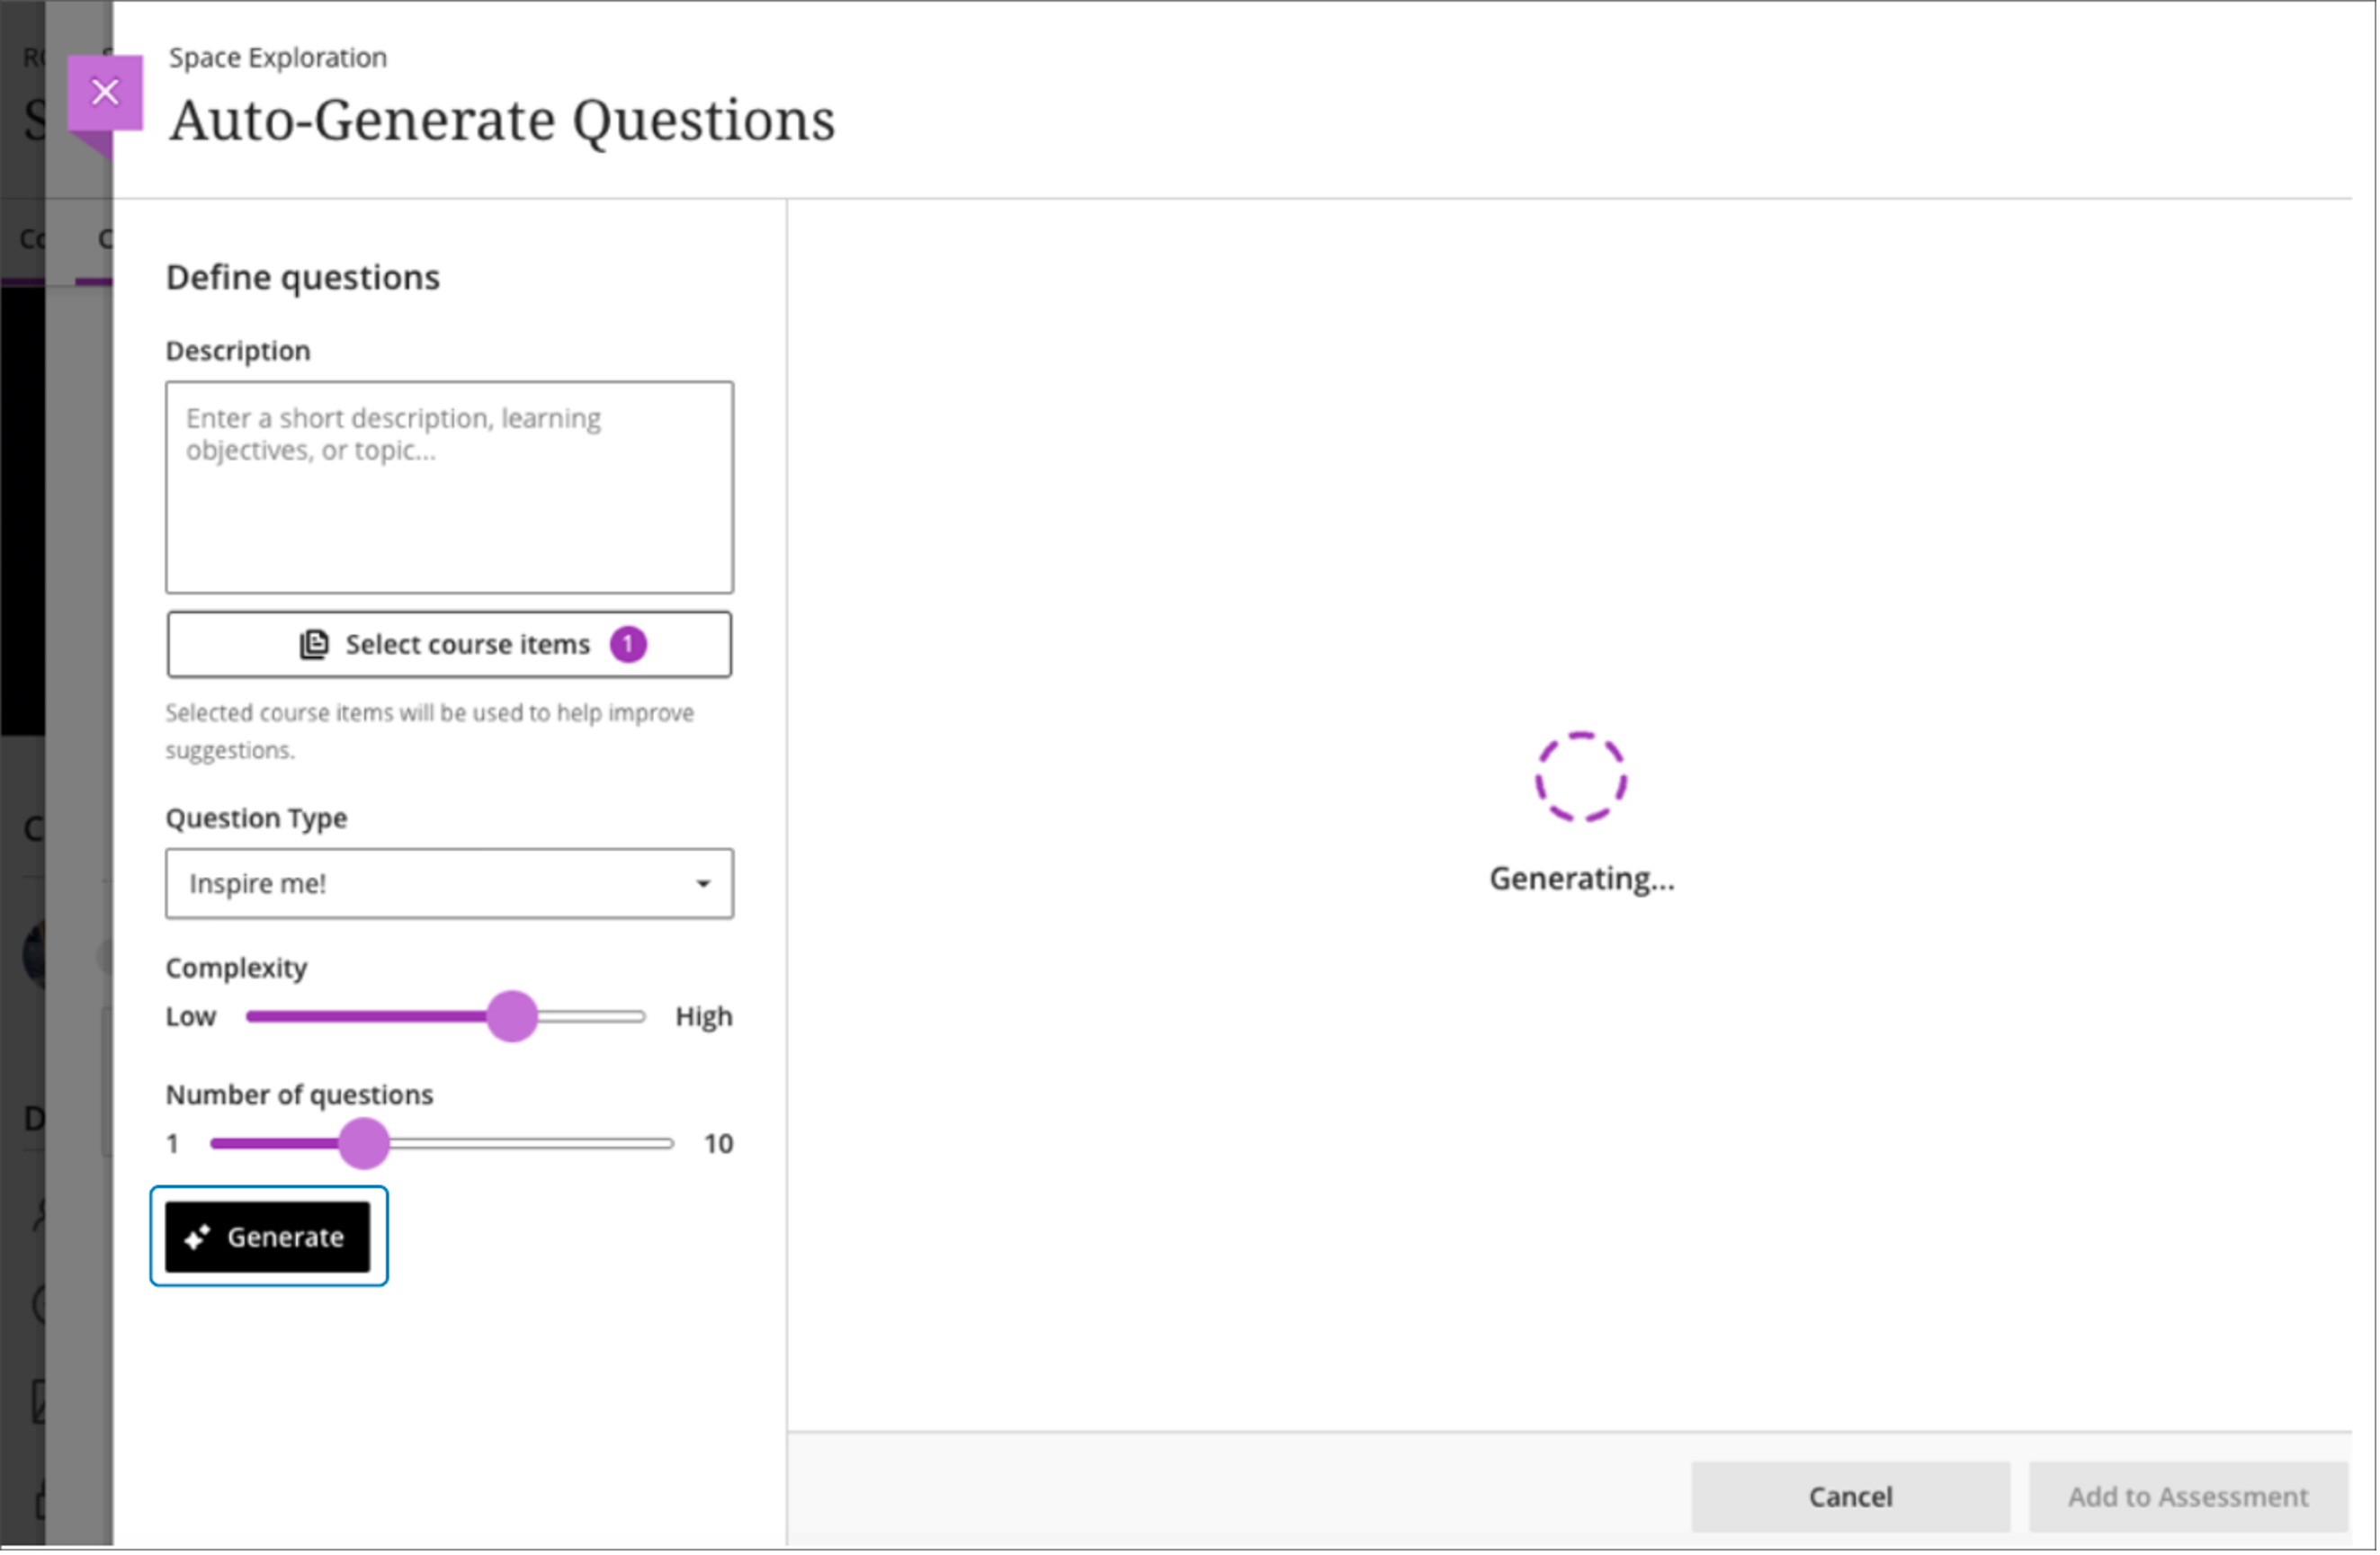Click the caret arrow on the Inspire me! selector

coord(705,883)
